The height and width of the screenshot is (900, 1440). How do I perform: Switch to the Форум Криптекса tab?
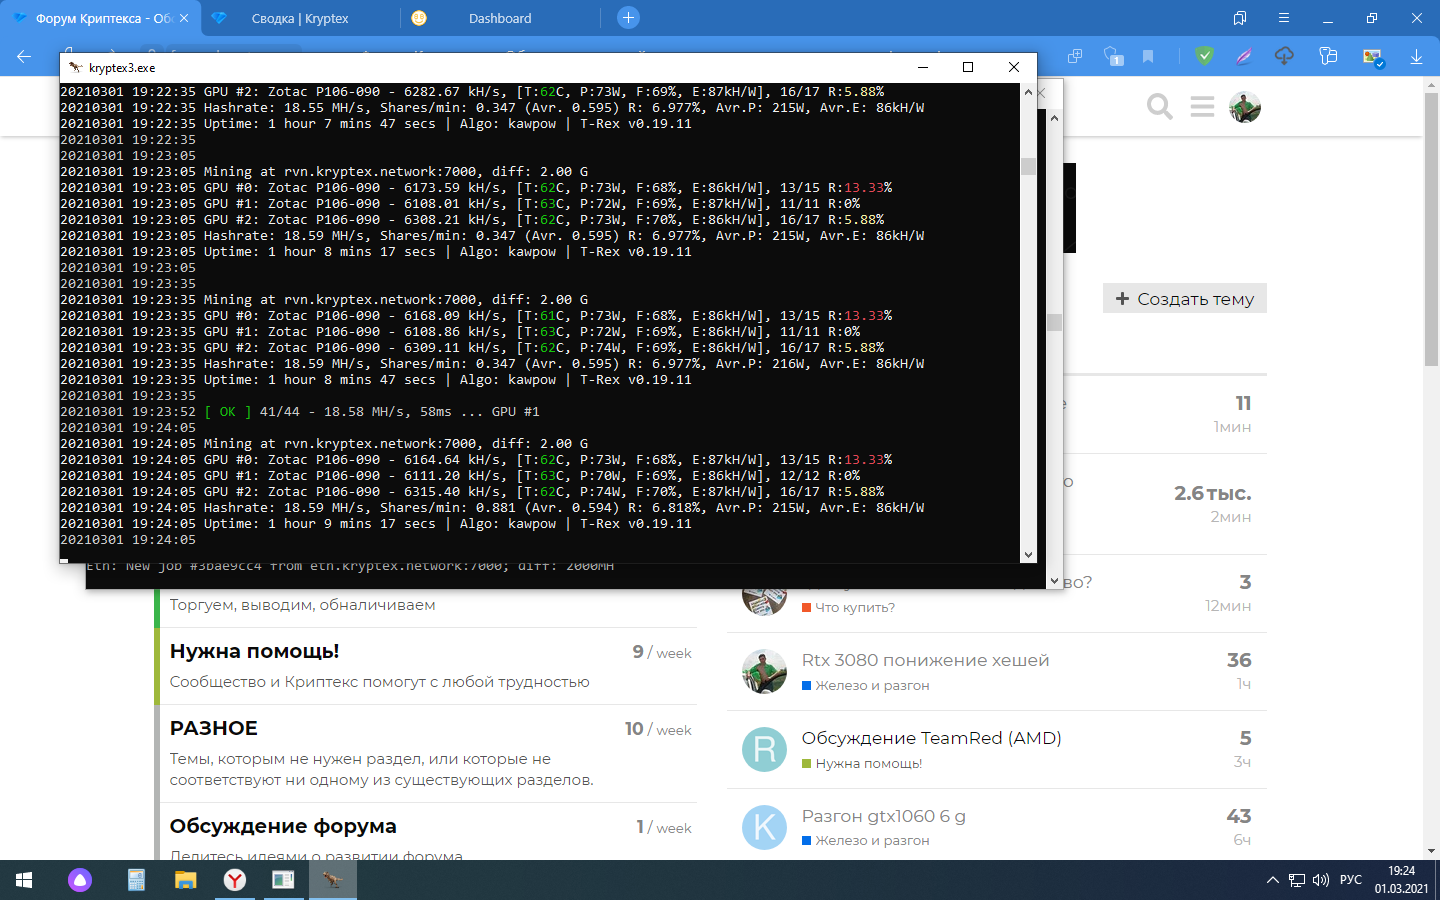pos(100,18)
